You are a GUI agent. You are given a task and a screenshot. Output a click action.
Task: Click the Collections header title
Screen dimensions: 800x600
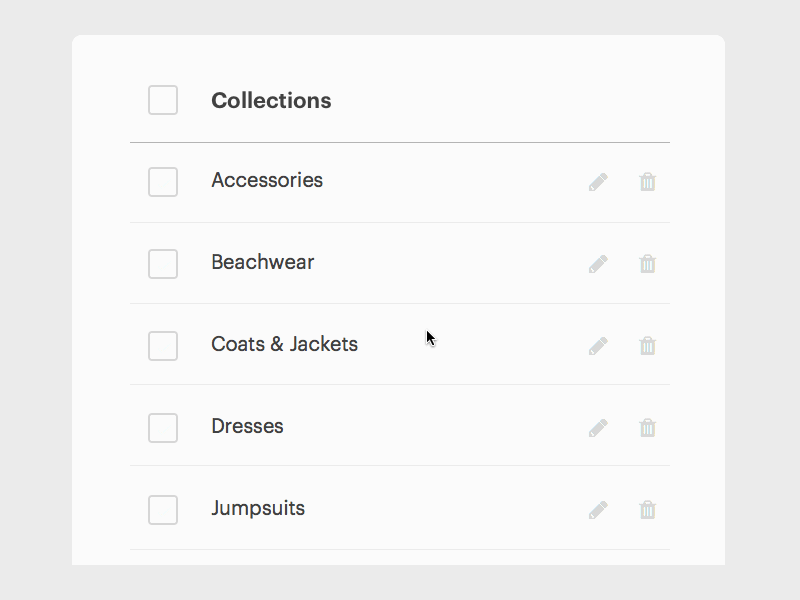click(271, 100)
